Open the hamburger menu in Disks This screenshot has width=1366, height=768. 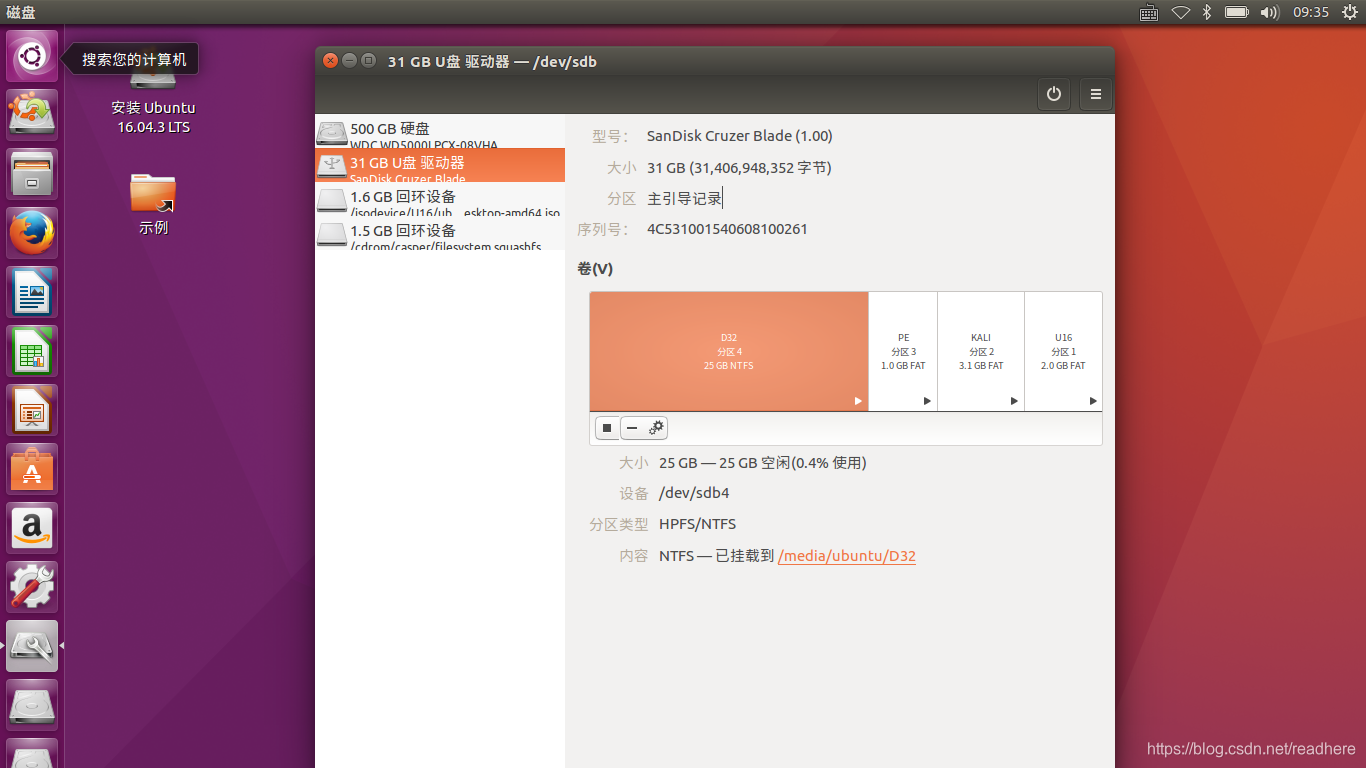[x=1096, y=94]
